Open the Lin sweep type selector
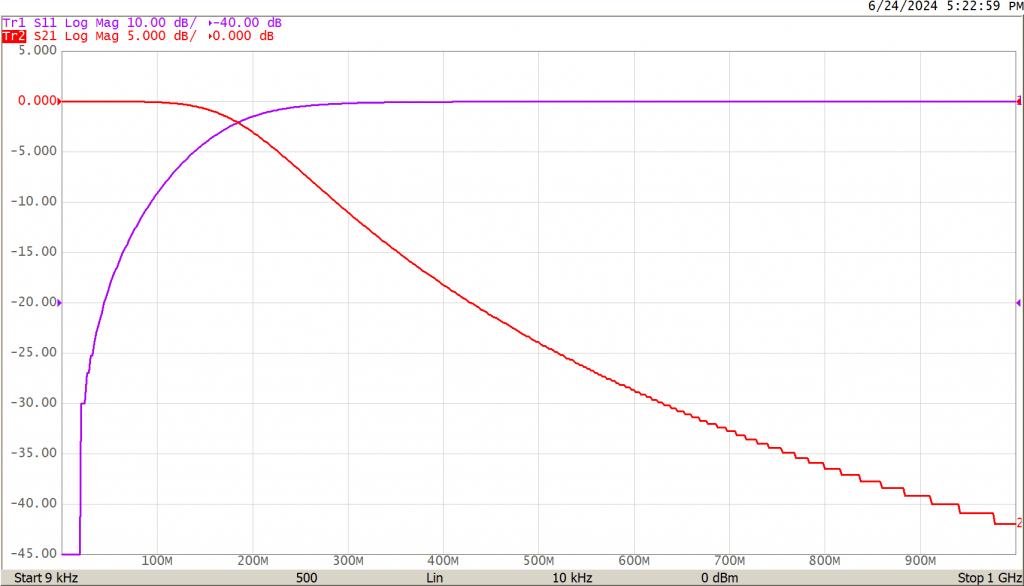Image resolution: width=1024 pixels, height=586 pixels. (x=436, y=578)
